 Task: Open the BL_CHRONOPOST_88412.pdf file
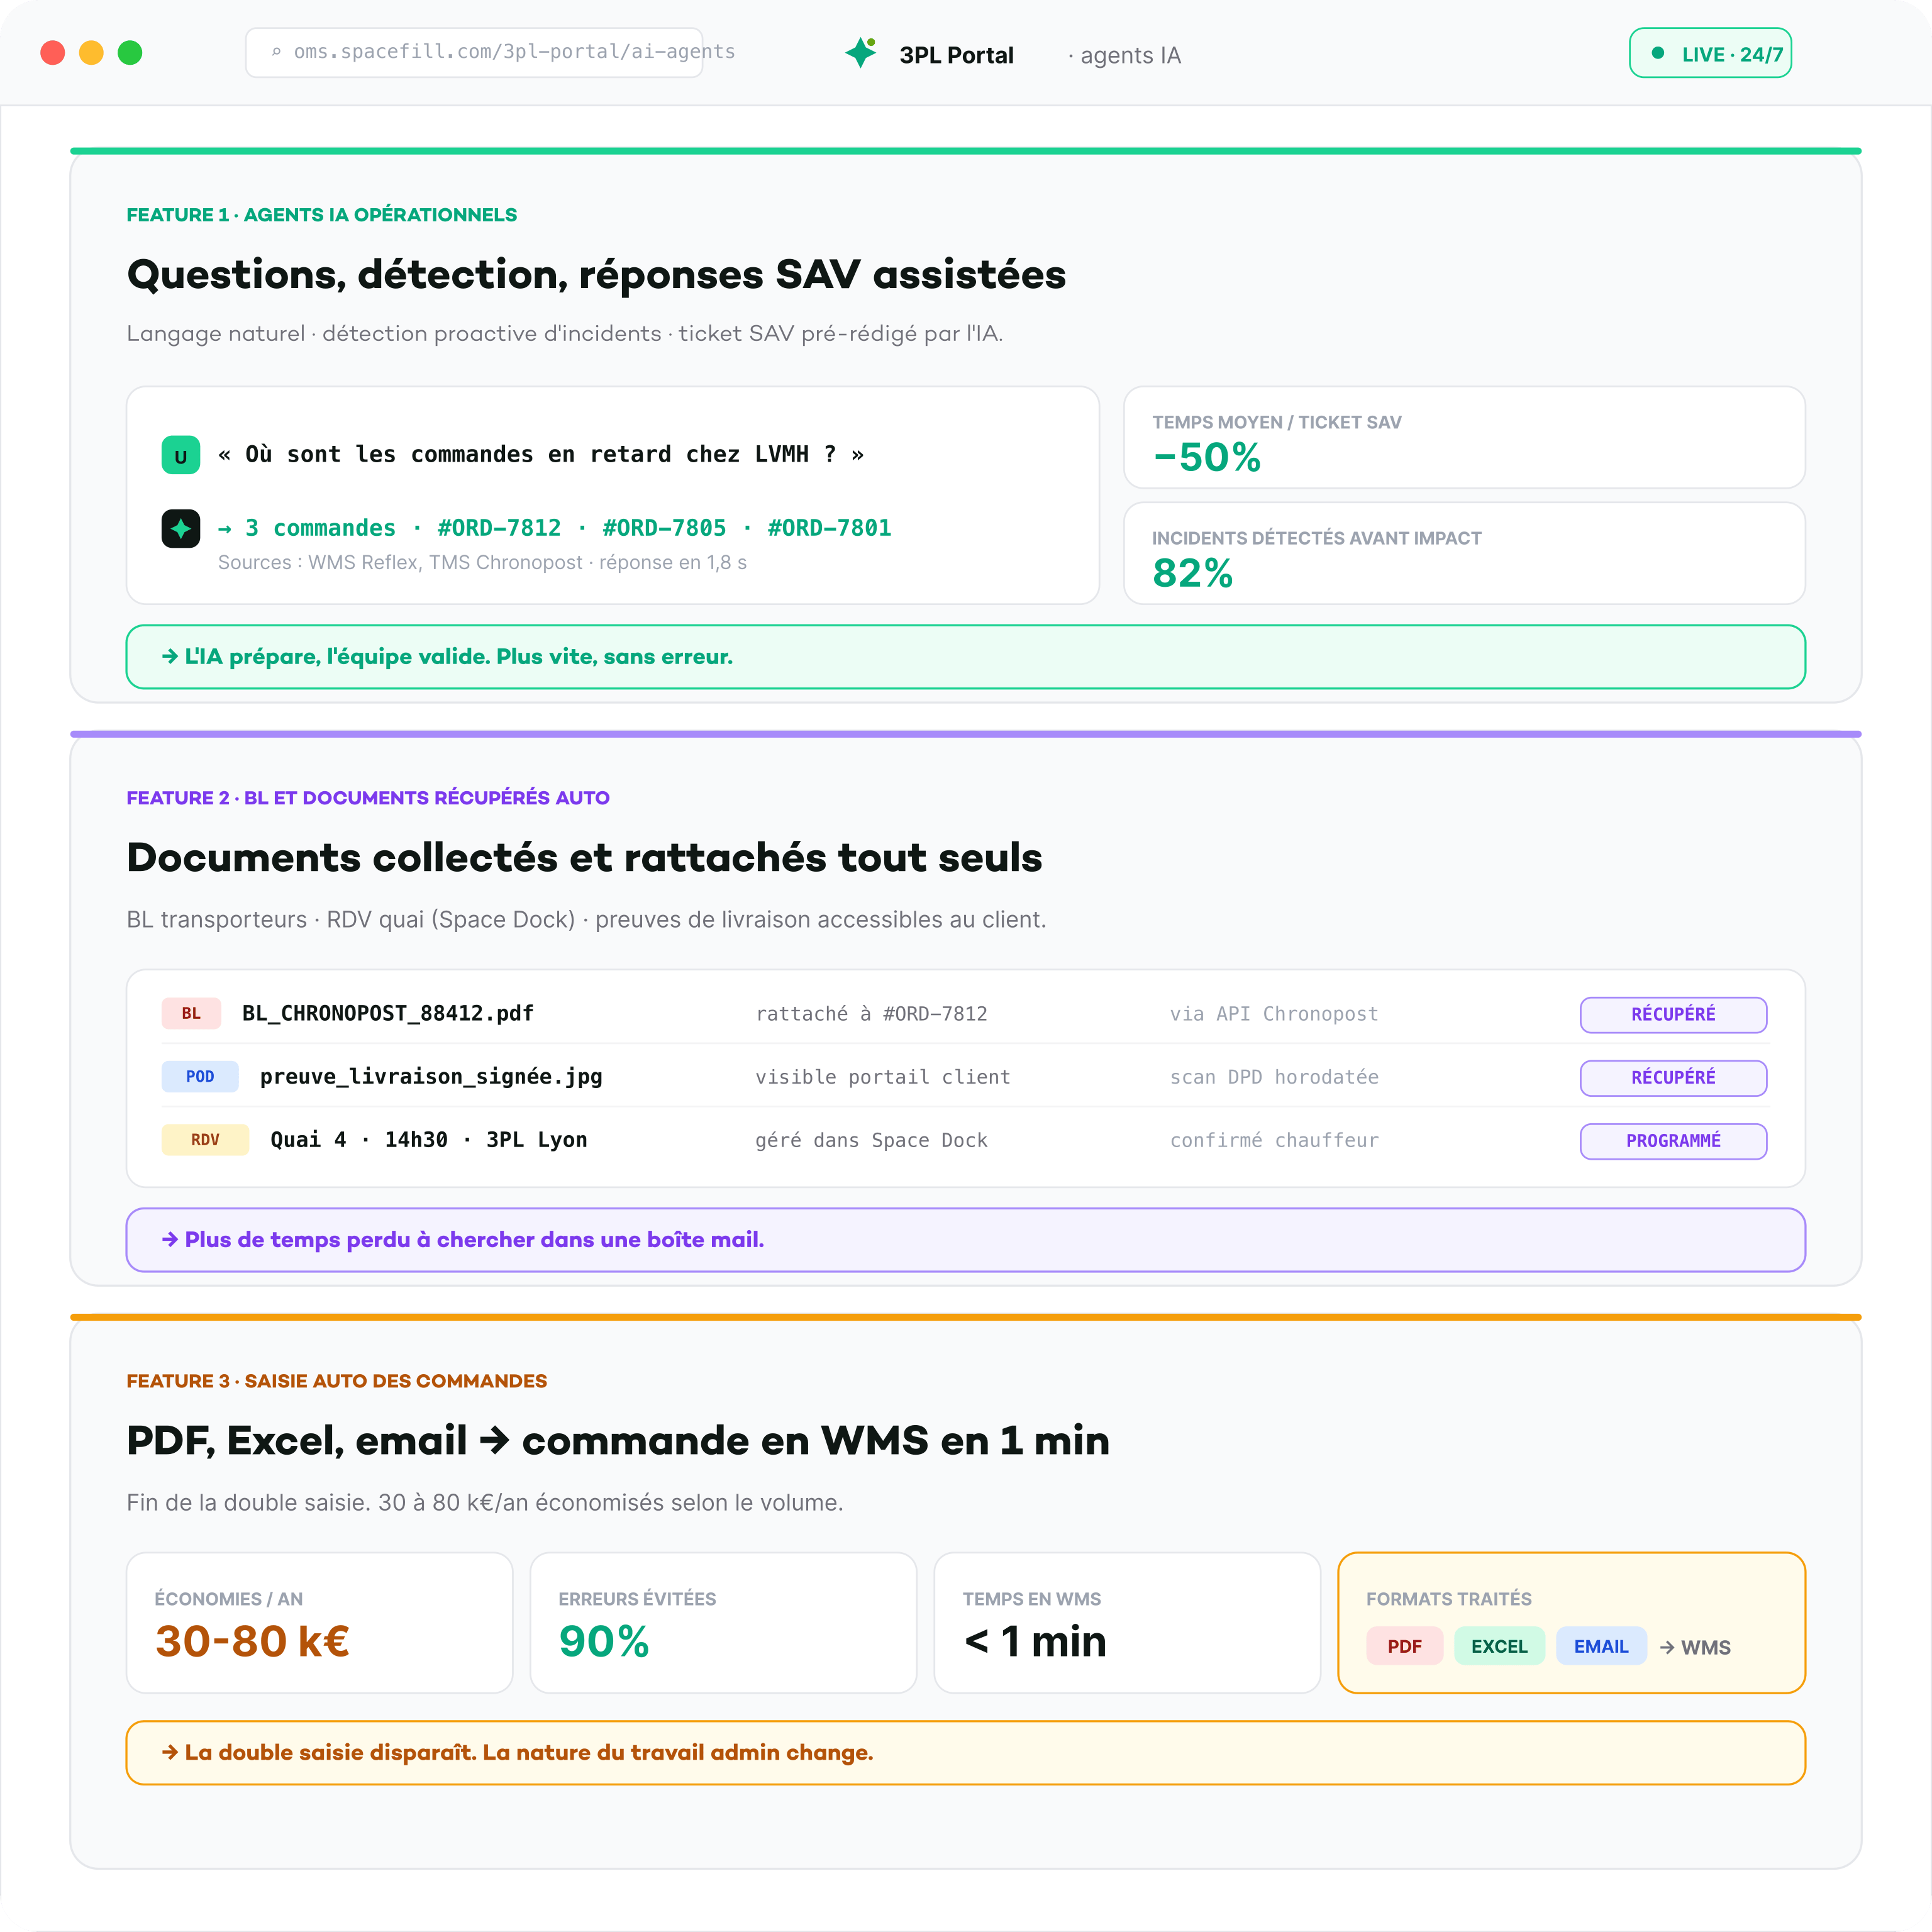click(388, 1013)
